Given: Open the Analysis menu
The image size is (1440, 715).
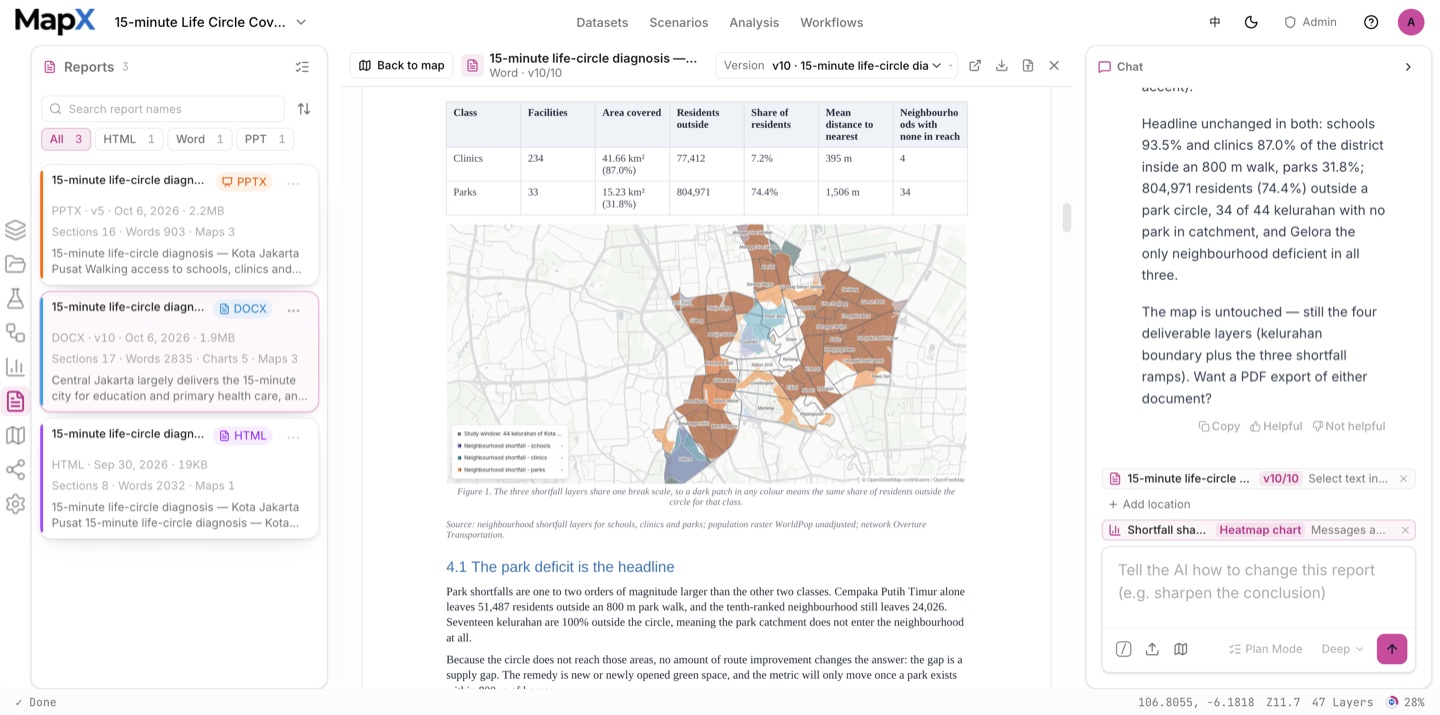Looking at the screenshot, I should (754, 22).
